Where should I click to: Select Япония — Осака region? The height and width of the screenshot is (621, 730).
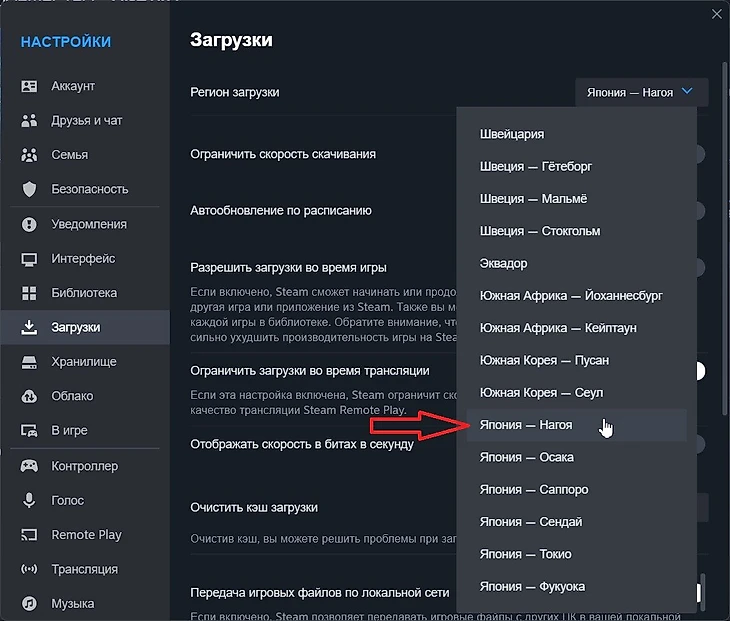point(576,458)
